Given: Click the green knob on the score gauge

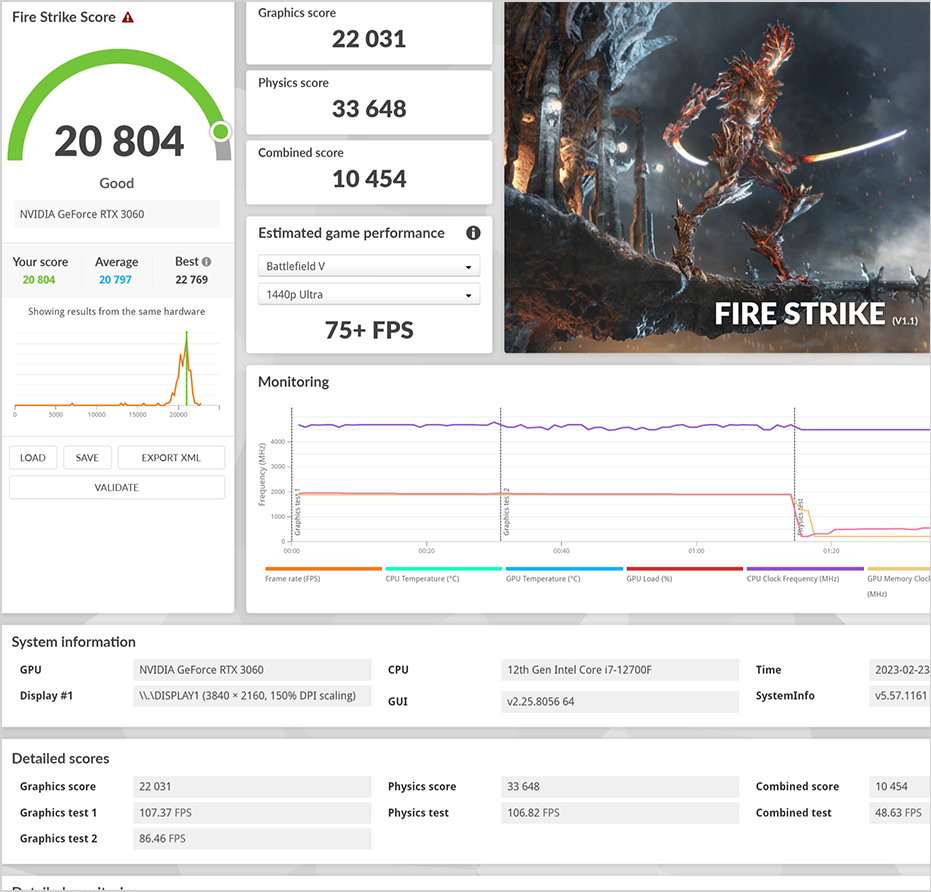Looking at the screenshot, I should [x=221, y=131].
